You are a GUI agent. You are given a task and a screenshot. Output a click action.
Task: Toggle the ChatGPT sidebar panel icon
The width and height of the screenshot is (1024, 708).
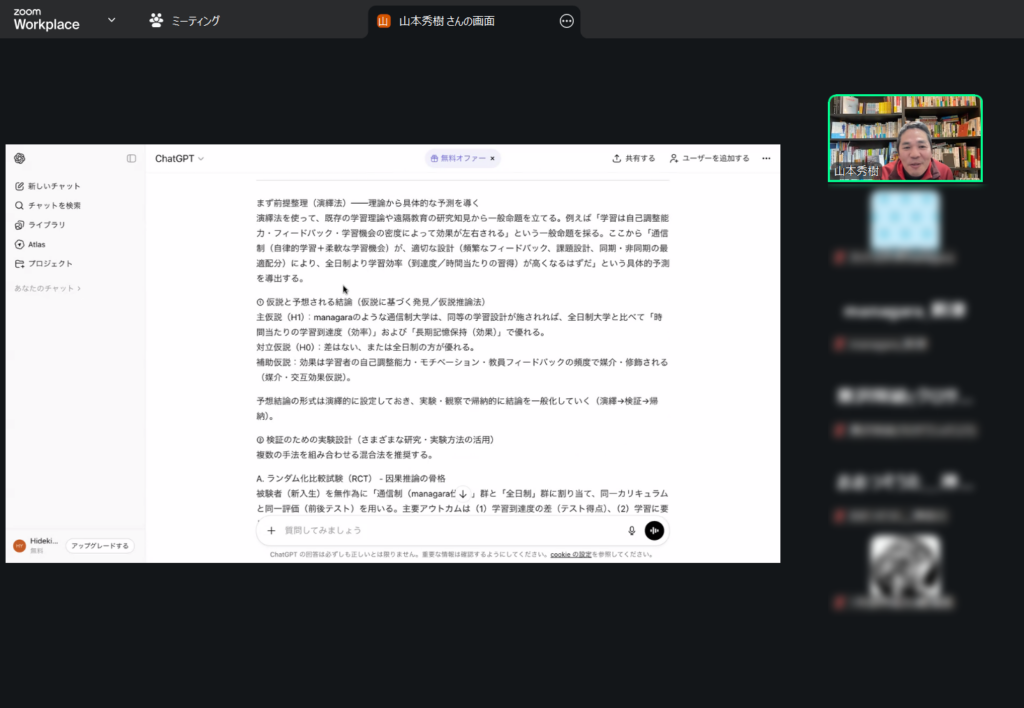131,158
